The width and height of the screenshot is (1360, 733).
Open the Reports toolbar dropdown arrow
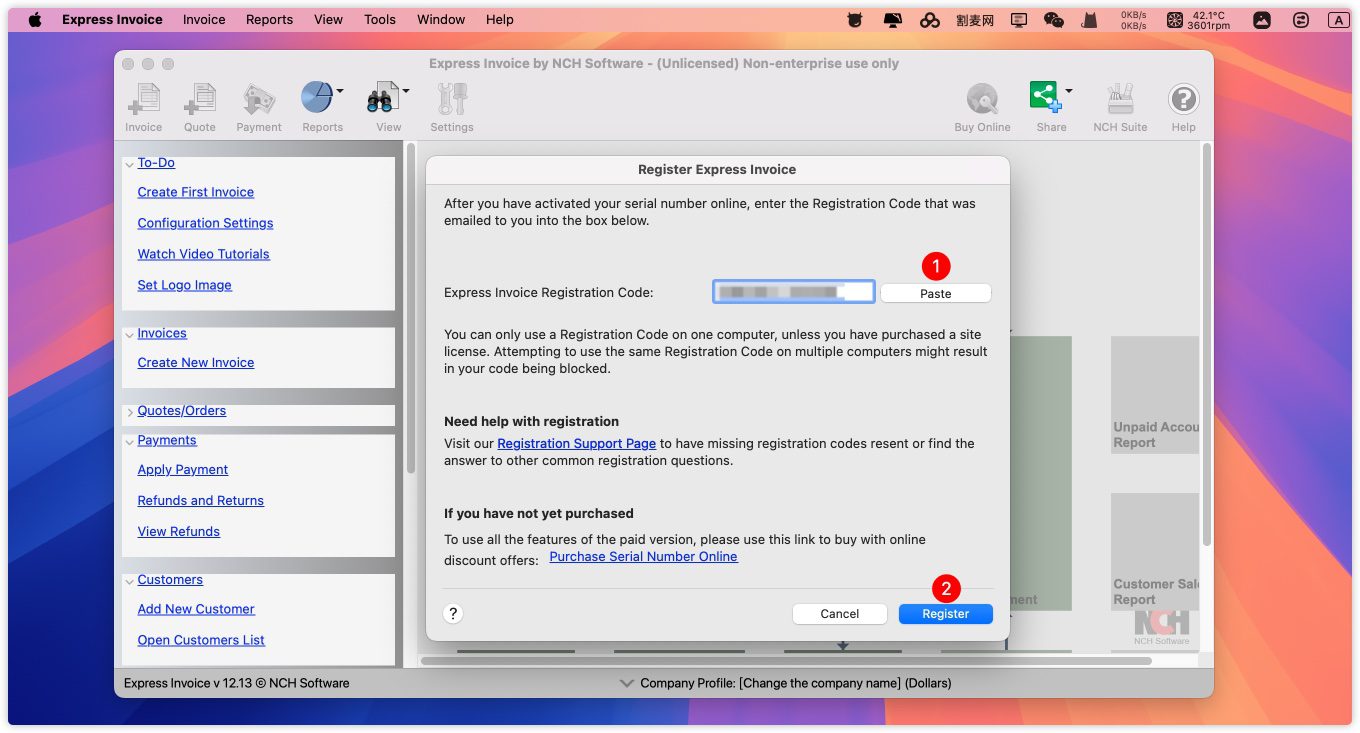click(x=340, y=91)
